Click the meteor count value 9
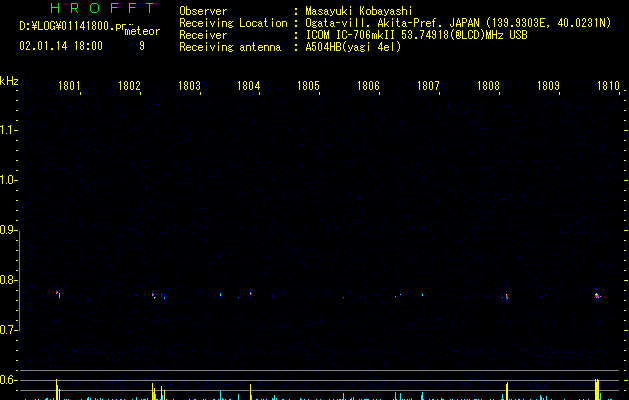This screenshot has width=629, height=400. point(142,46)
